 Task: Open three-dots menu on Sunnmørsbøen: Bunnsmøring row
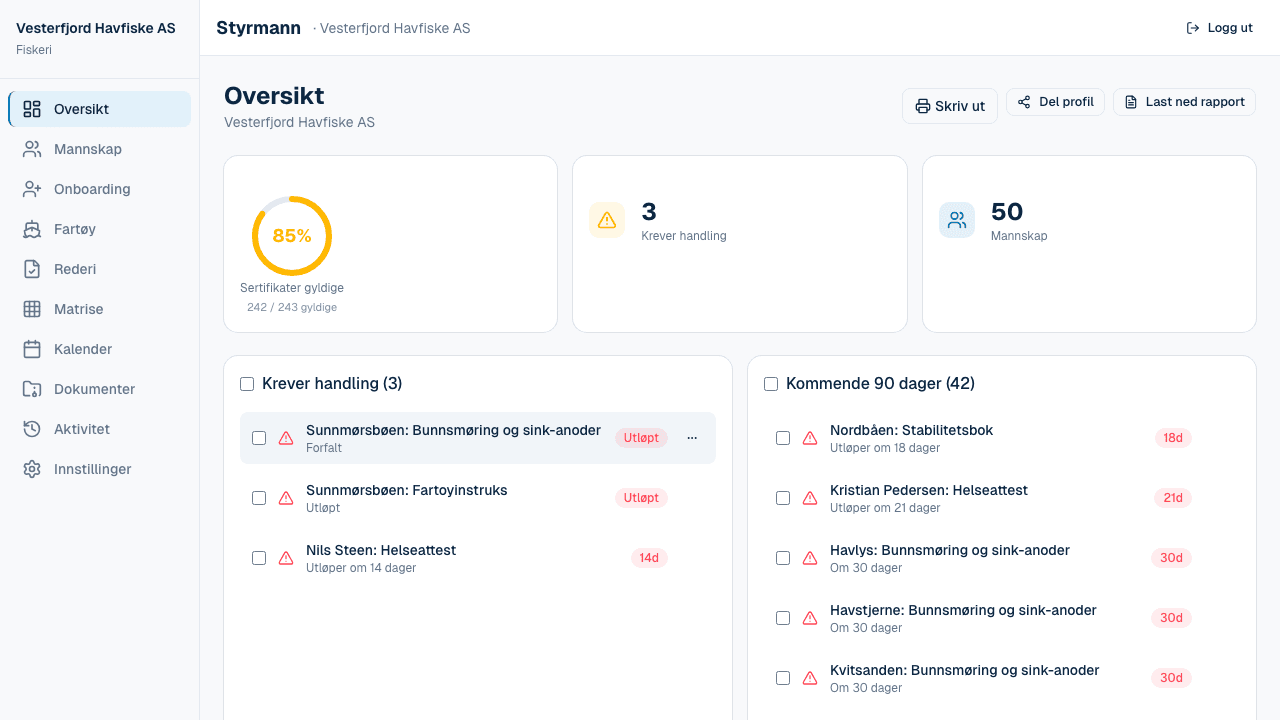coord(692,438)
